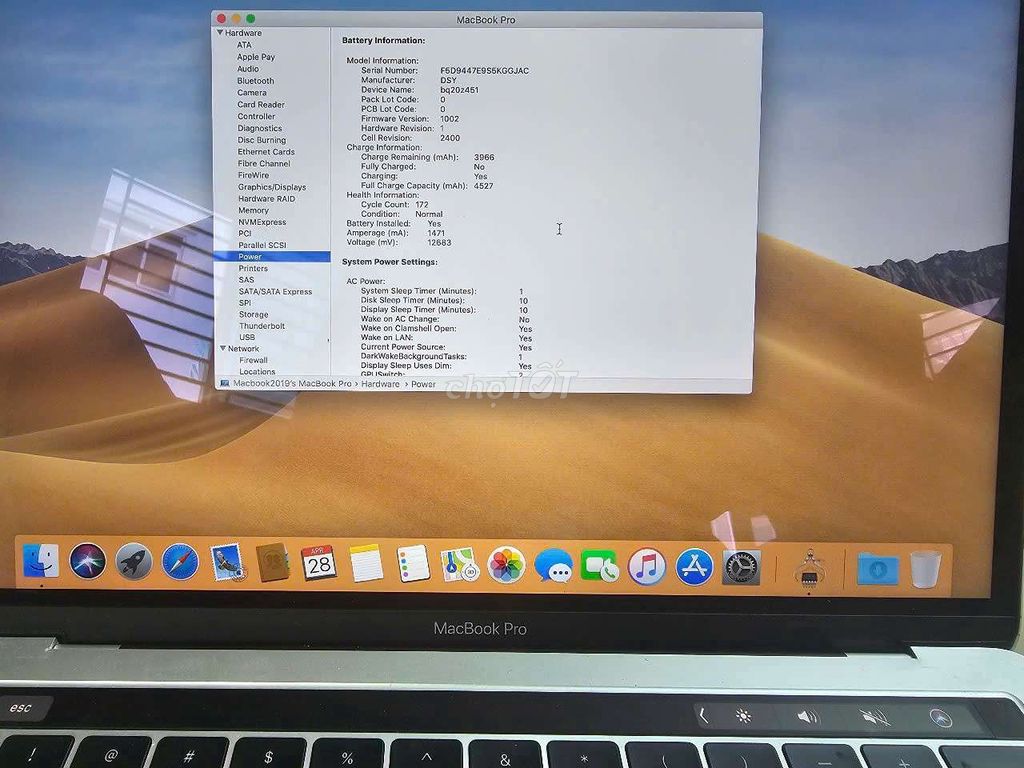Open the App Store icon
The height and width of the screenshot is (768, 1024).
coord(694,568)
